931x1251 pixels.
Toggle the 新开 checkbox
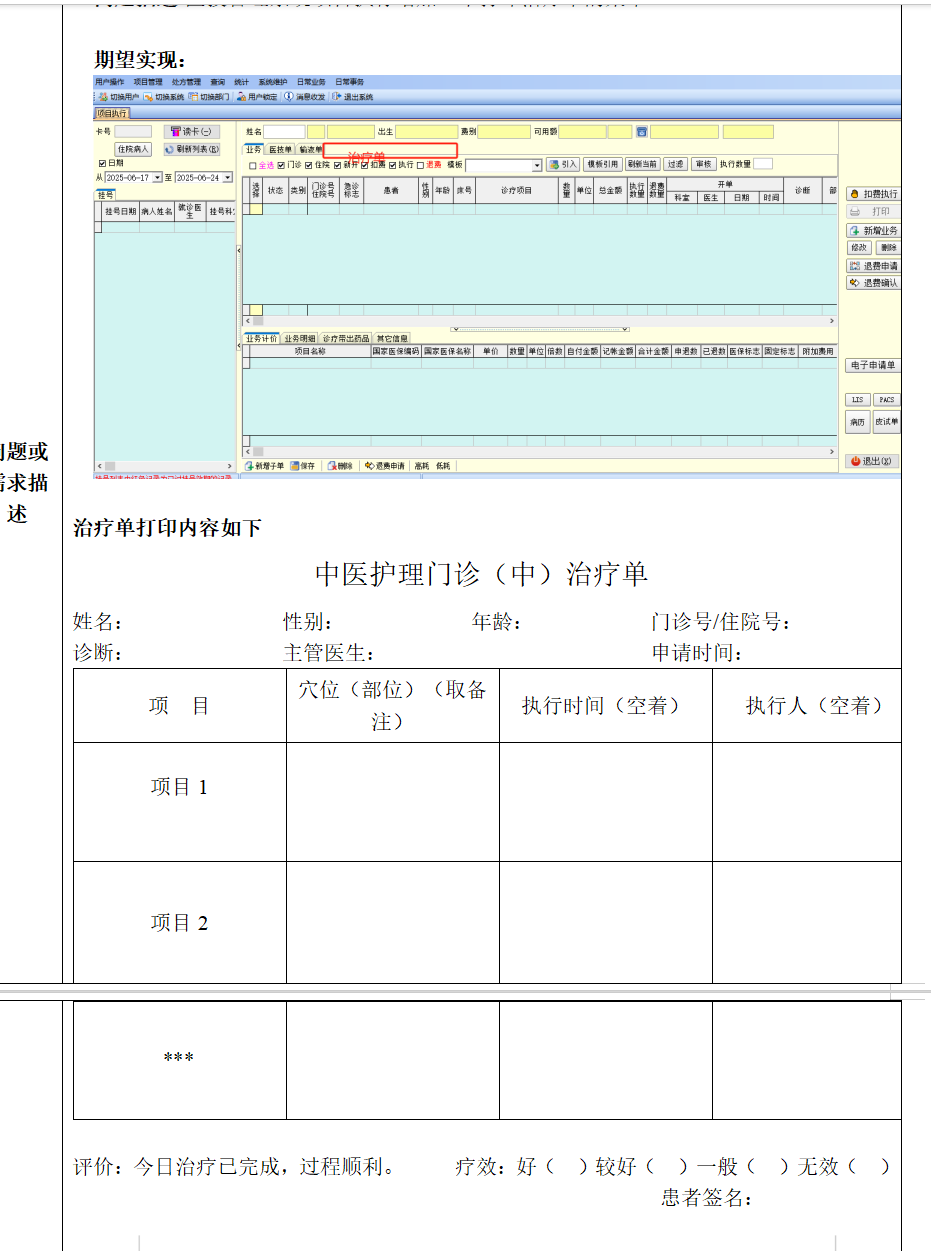[338, 165]
